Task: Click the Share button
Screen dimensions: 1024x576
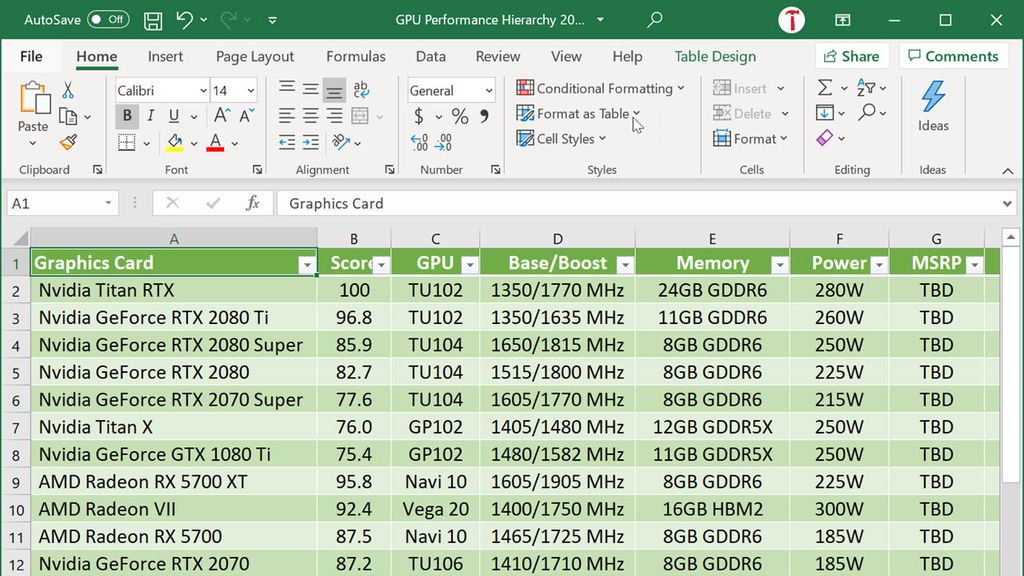Action: click(x=852, y=55)
